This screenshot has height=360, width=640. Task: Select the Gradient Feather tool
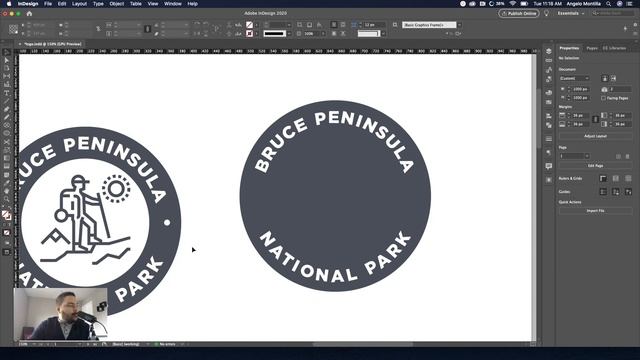click(7, 167)
